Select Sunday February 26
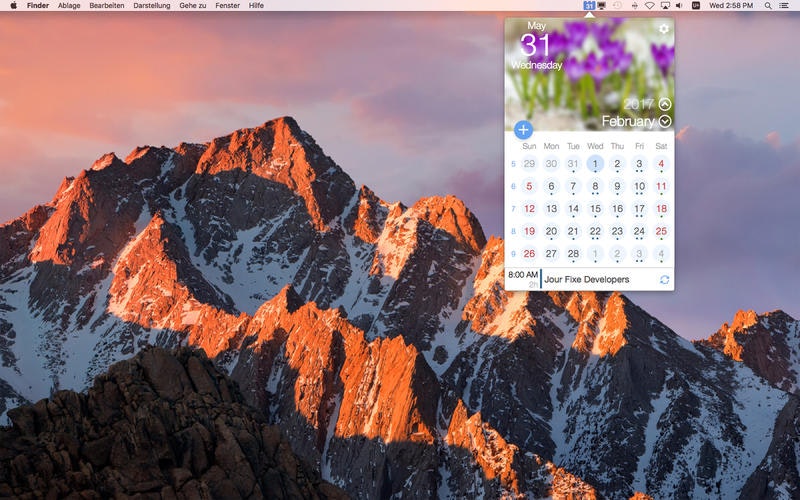 pos(529,254)
